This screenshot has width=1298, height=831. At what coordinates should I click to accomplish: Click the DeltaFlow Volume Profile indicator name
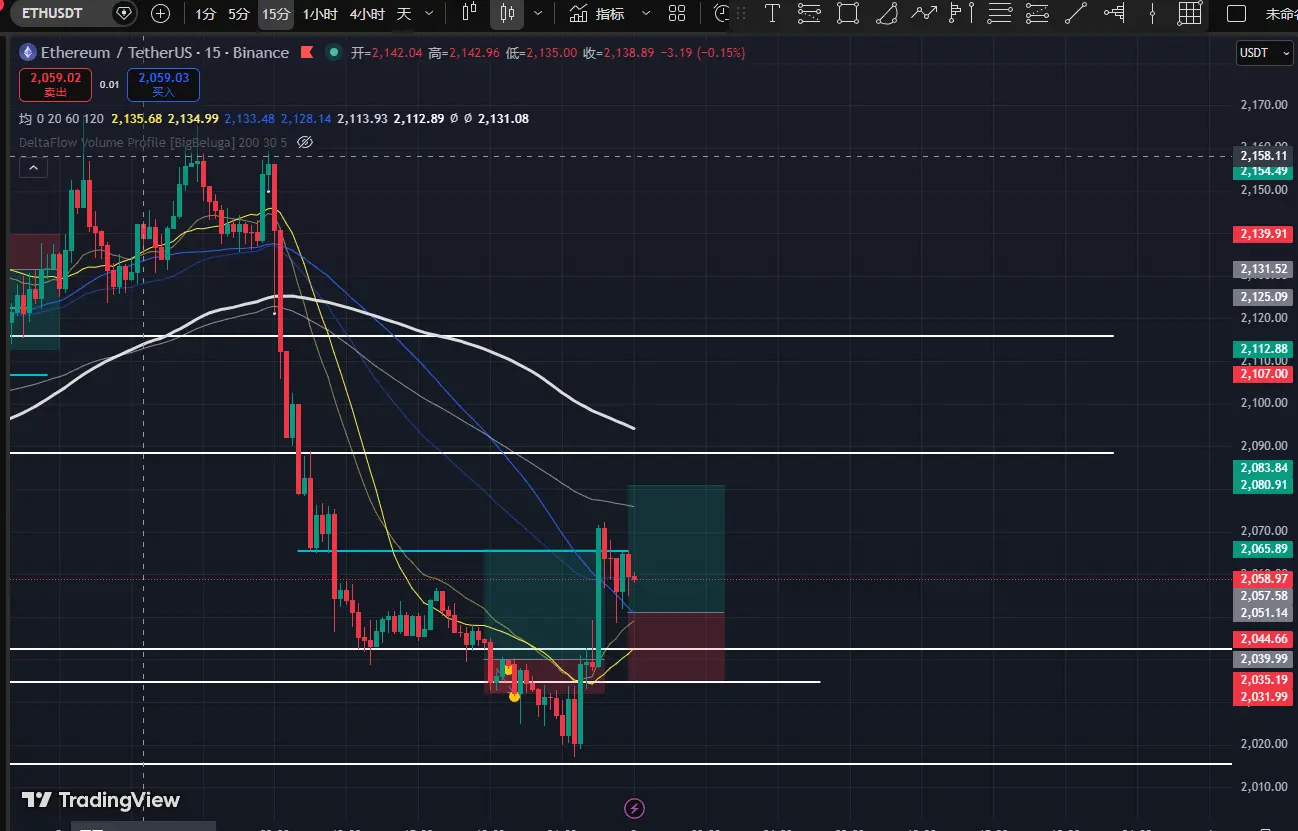pos(153,142)
